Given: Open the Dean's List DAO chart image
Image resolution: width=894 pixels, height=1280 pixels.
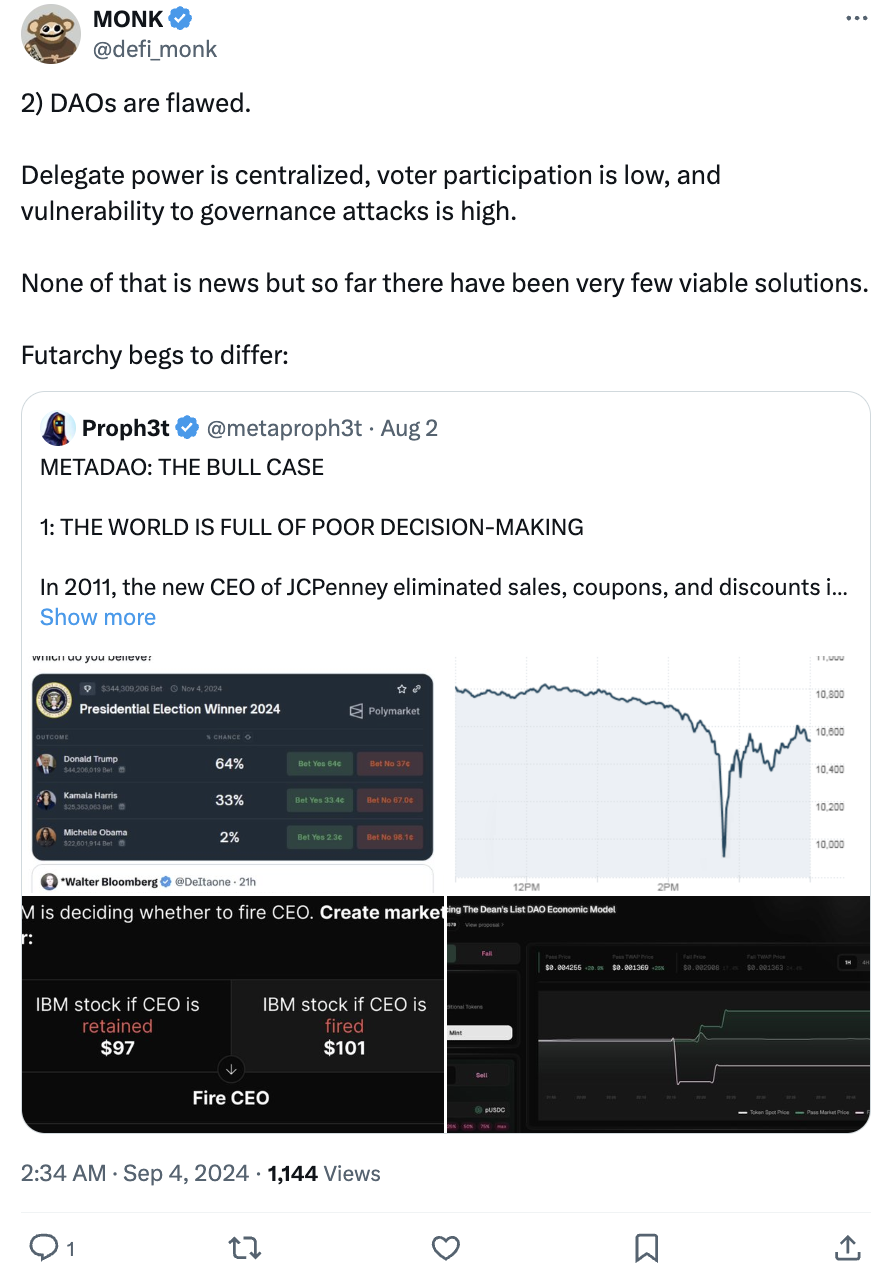Looking at the screenshot, I should tap(658, 1014).
